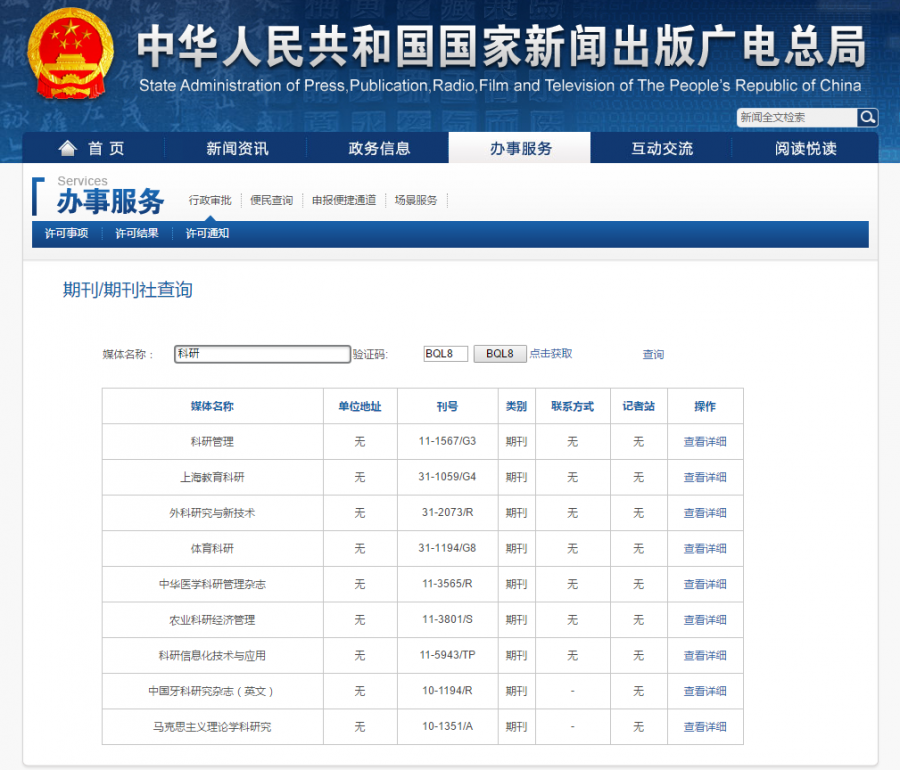Open the 互动交流 navigation tab

pyautogui.click(x=662, y=148)
